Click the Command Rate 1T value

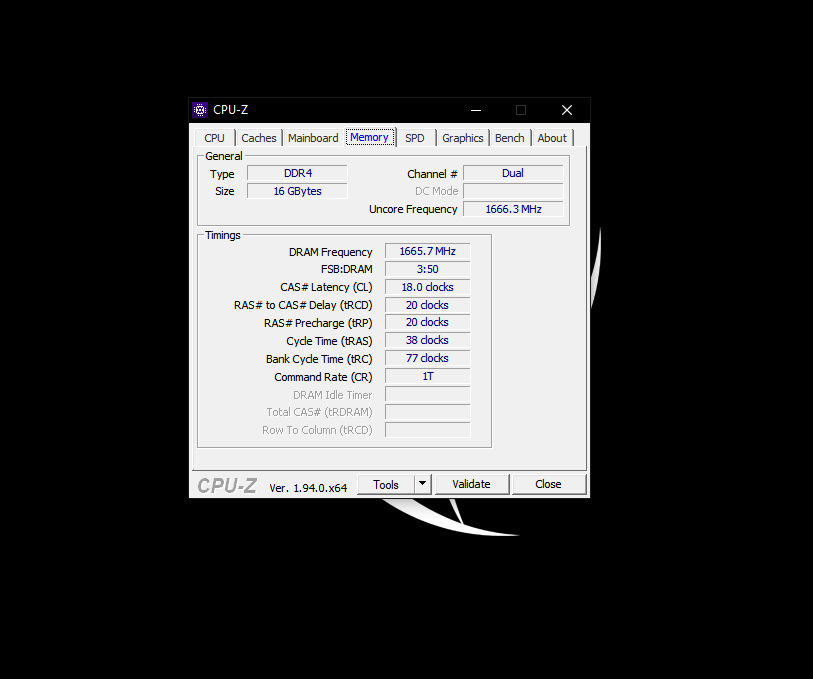pyautogui.click(x=428, y=376)
